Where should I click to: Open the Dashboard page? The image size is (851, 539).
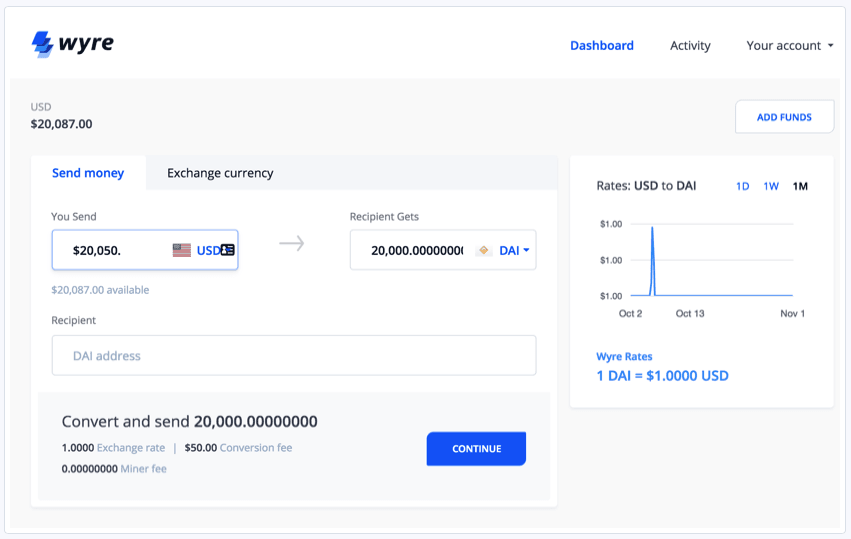602,46
